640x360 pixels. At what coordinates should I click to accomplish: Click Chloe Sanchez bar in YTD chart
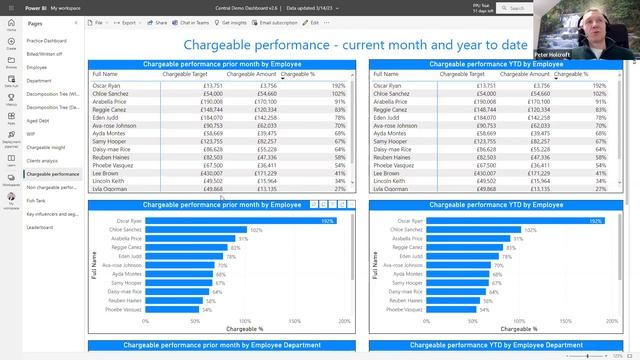[x=473, y=230]
